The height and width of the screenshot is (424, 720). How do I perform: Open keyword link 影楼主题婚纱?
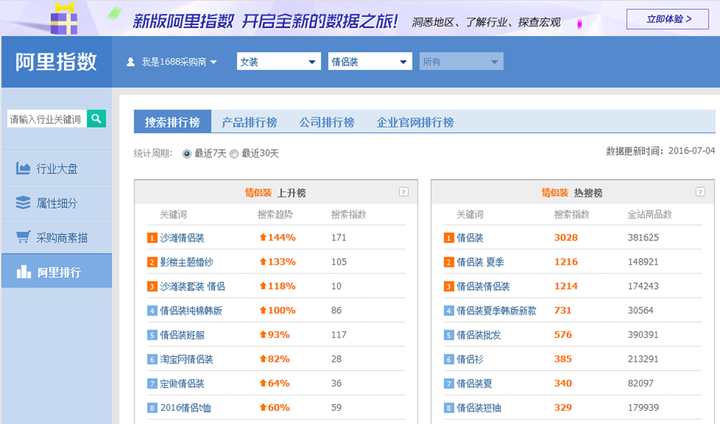(x=186, y=262)
